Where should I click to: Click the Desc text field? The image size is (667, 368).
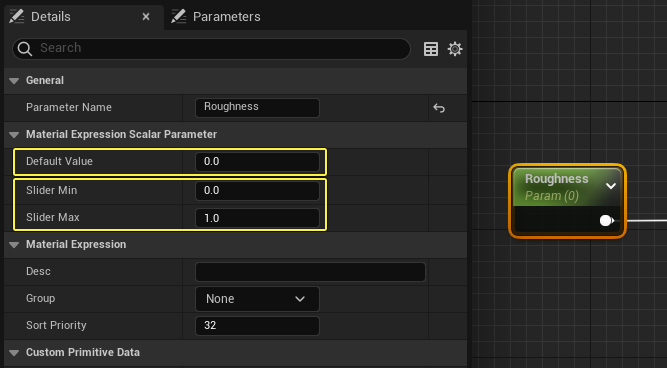(311, 272)
